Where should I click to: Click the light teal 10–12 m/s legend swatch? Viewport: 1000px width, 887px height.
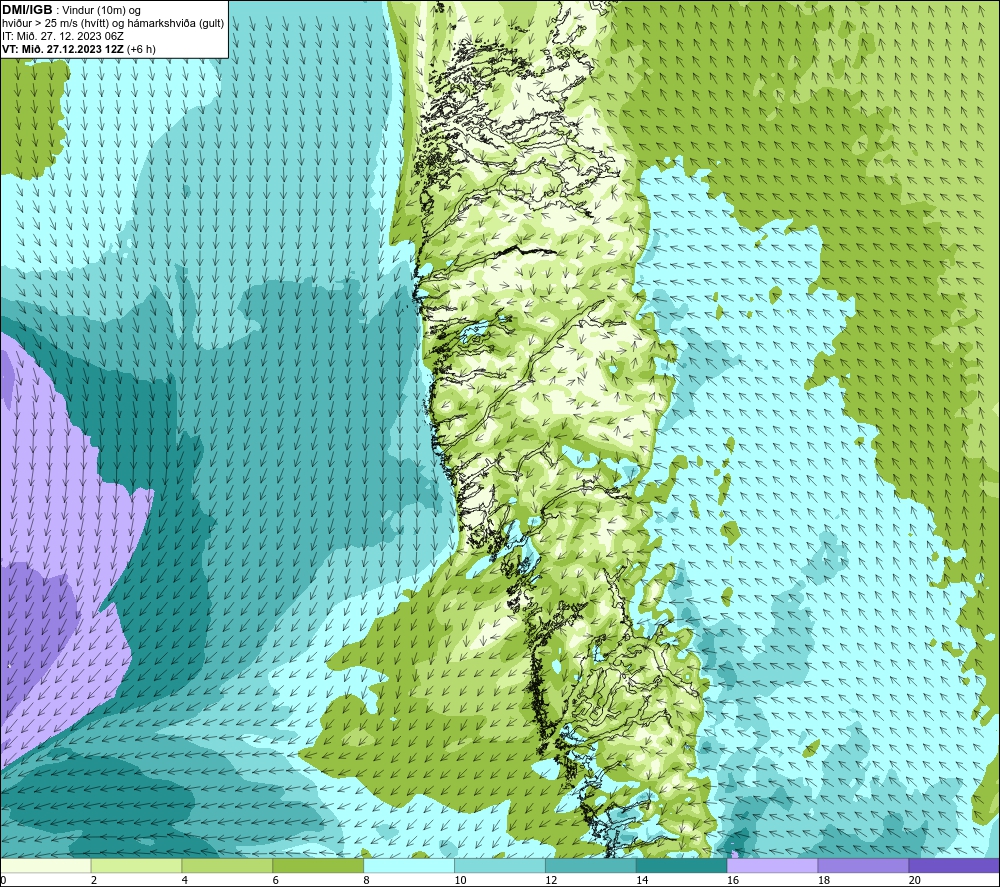coord(500,866)
